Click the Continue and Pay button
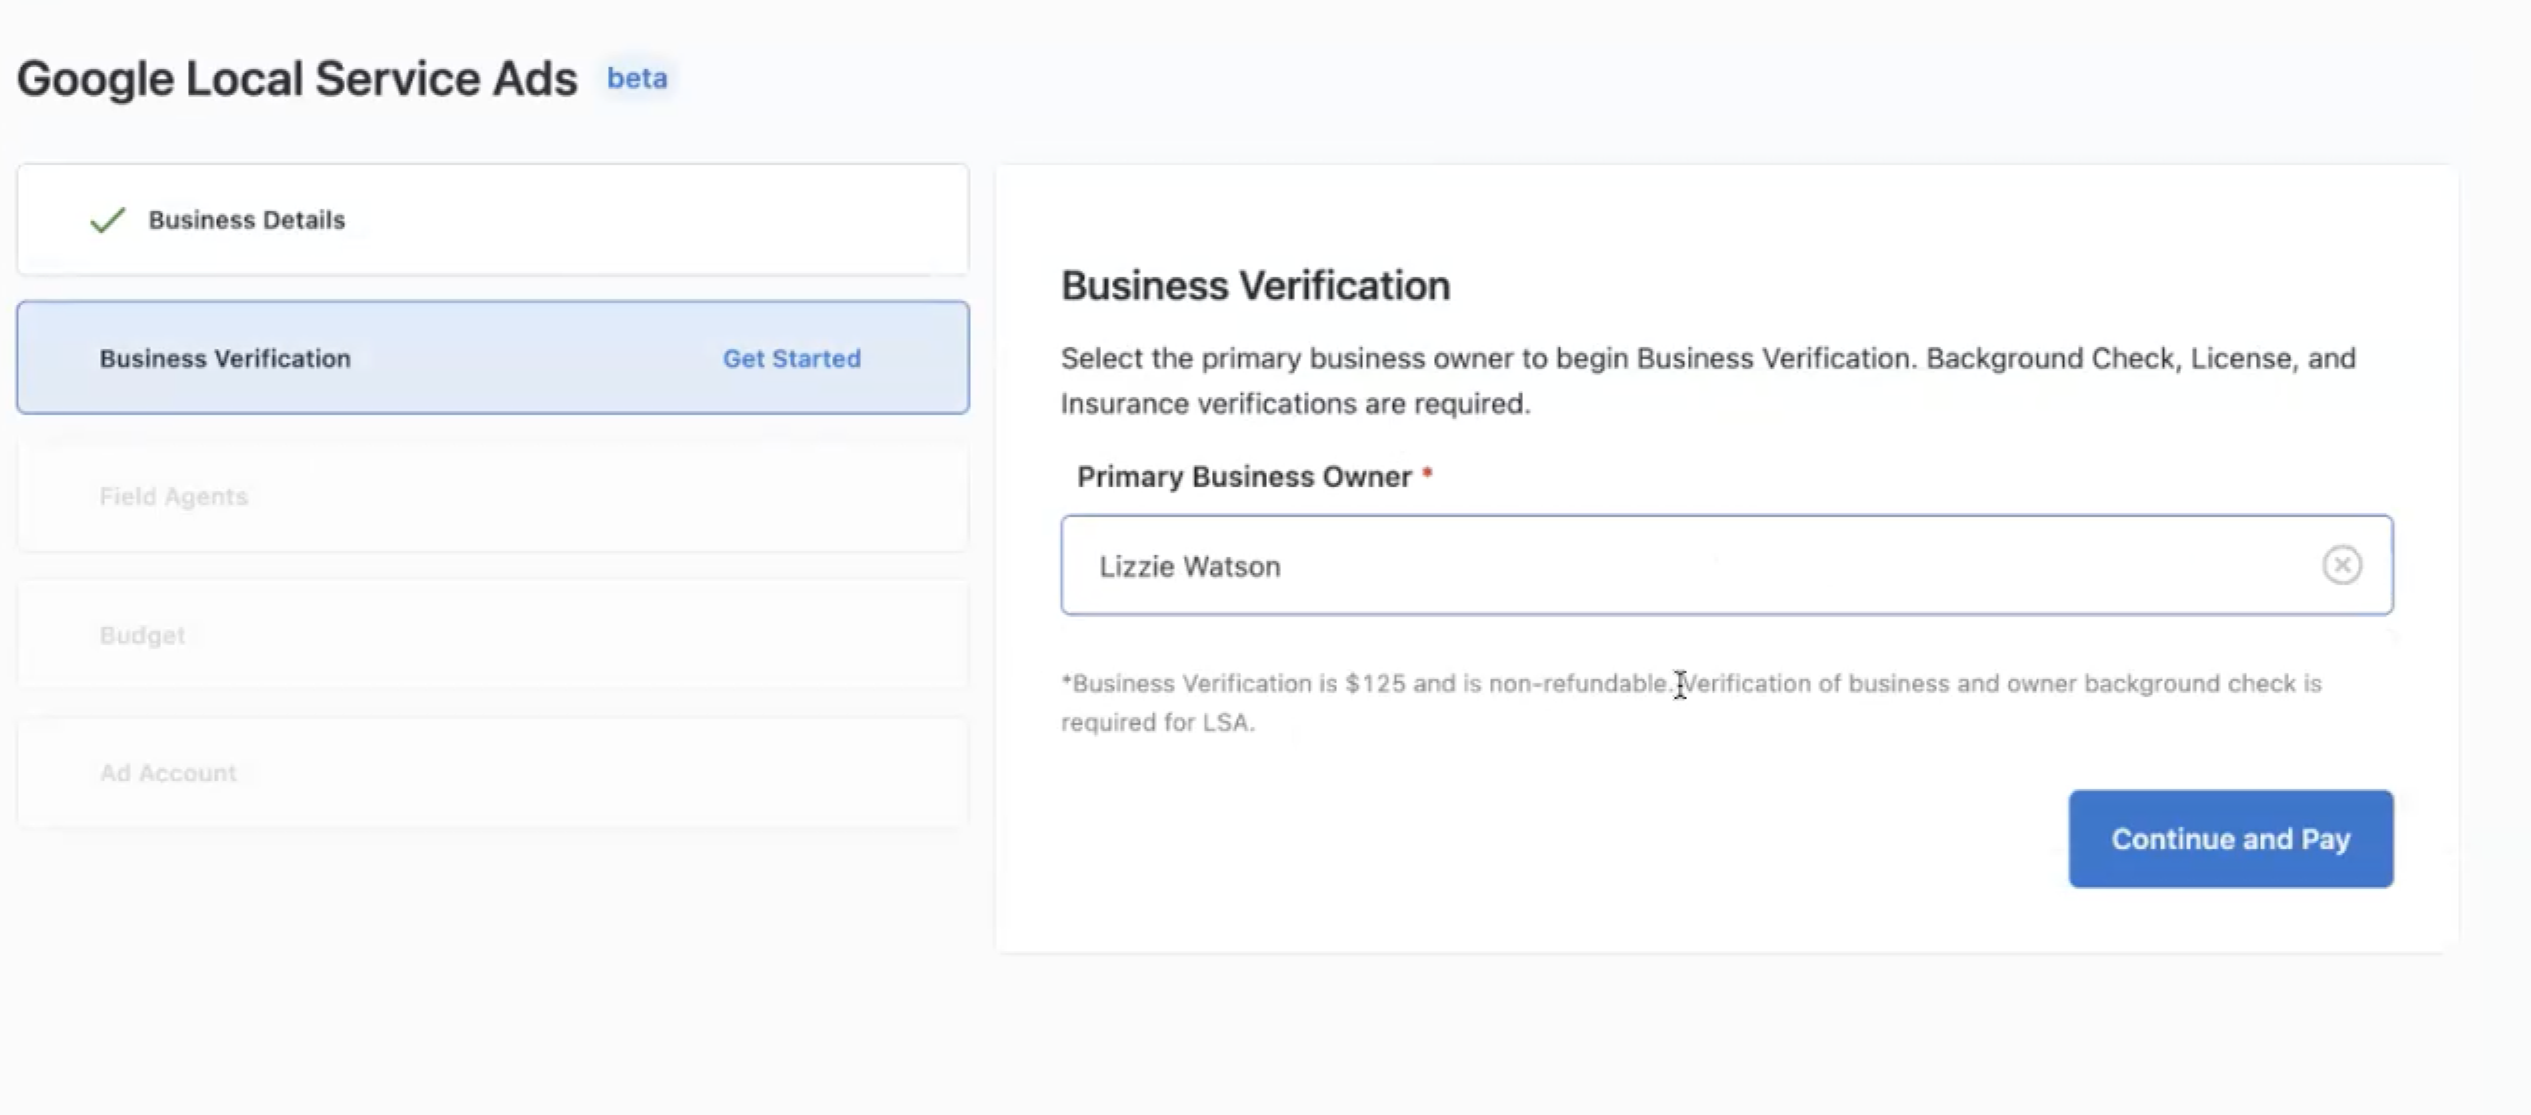 tap(2230, 838)
